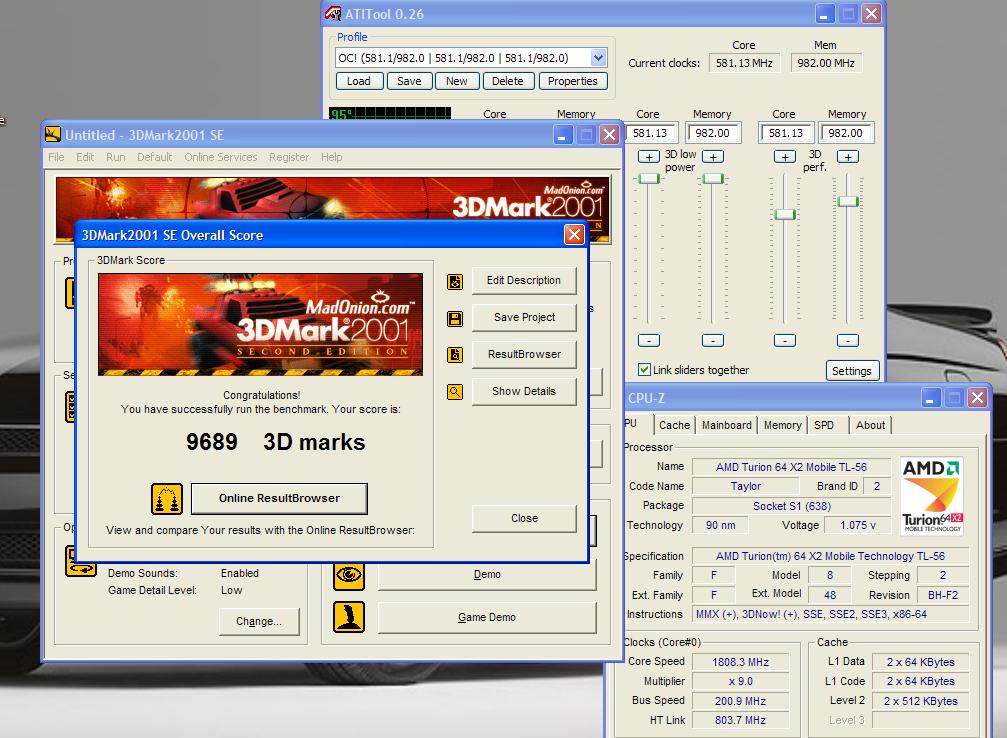Minimize the CPU-Z window
Screen dimensions: 1007x738
click(x=930, y=398)
